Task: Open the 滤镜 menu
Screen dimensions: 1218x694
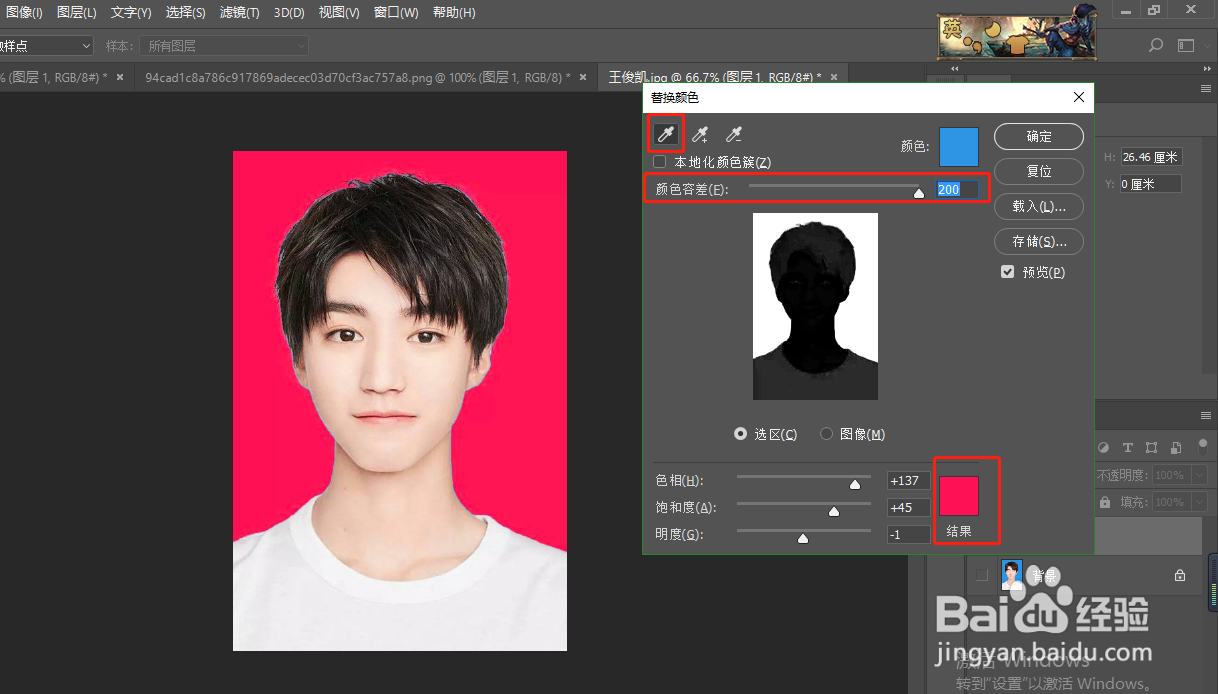Action: pyautogui.click(x=239, y=13)
